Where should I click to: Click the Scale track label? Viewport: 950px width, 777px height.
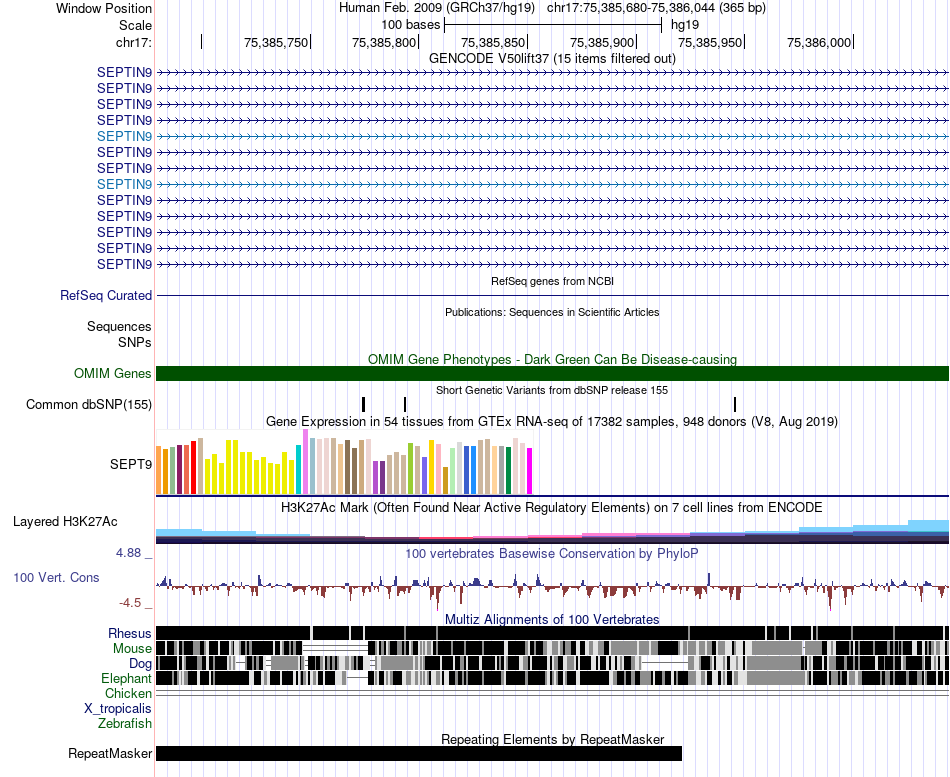135,25
